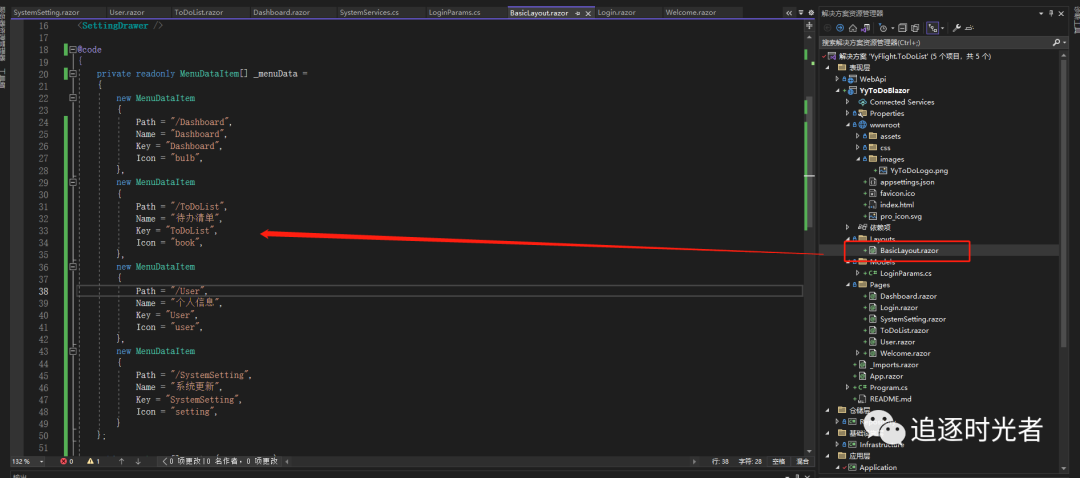Viewport: 1080px width, 478px height.
Task: Expand the css folder
Action: click(x=858, y=147)
